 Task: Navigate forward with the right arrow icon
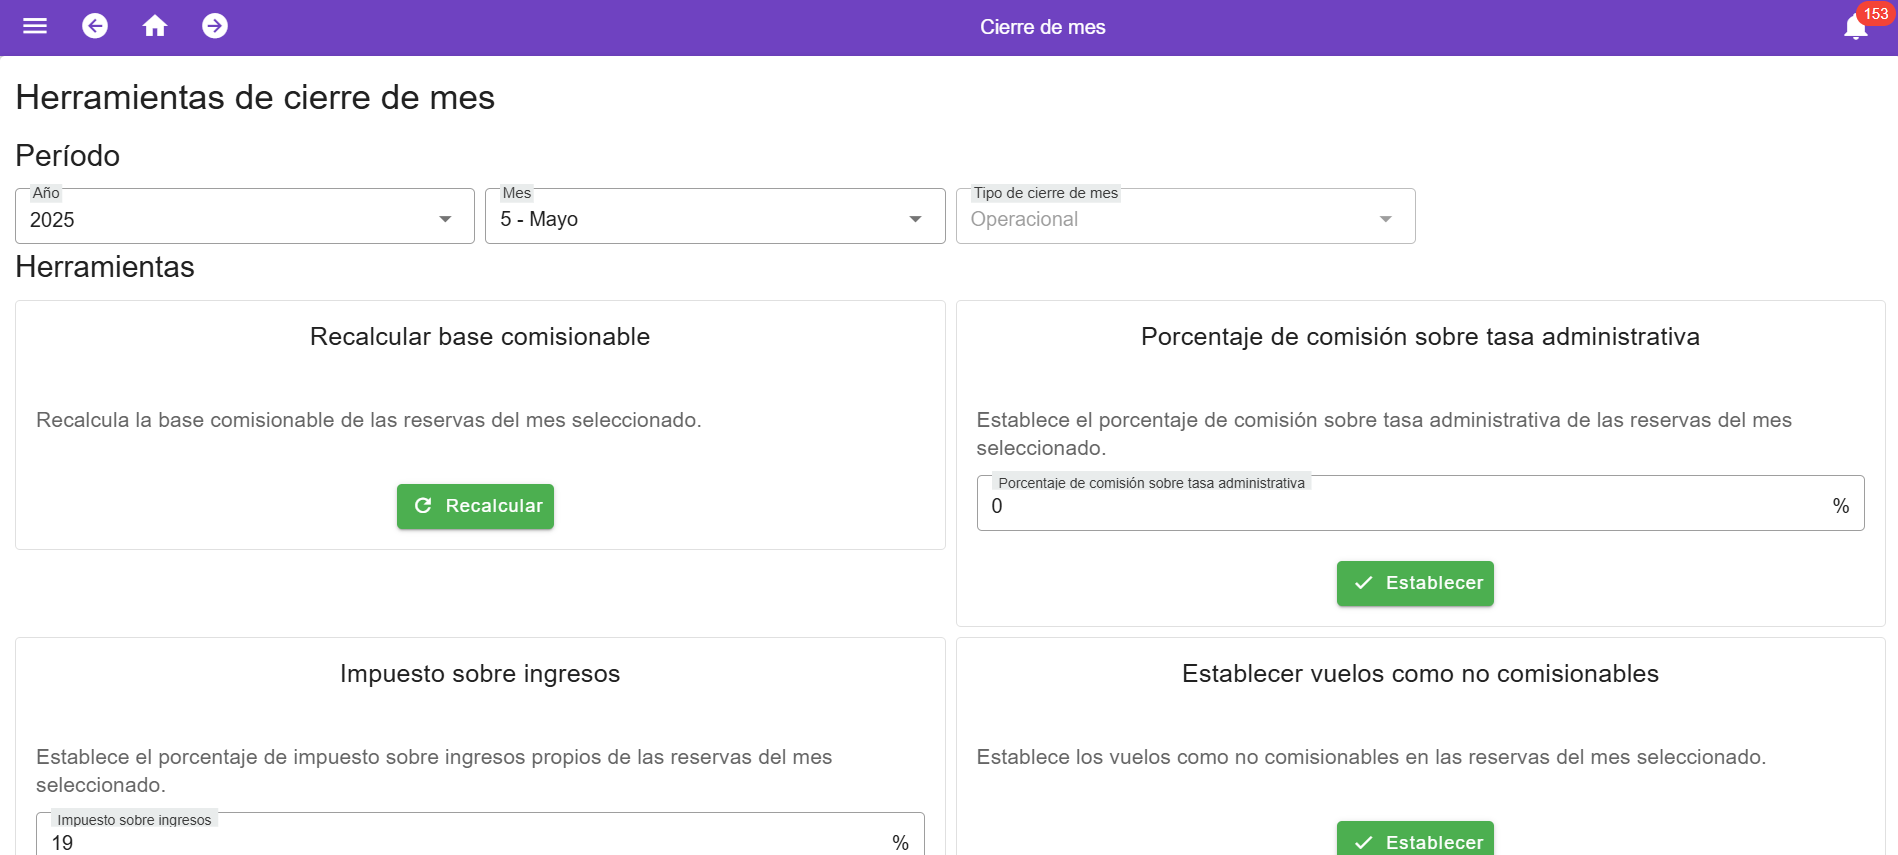[215, 26]
